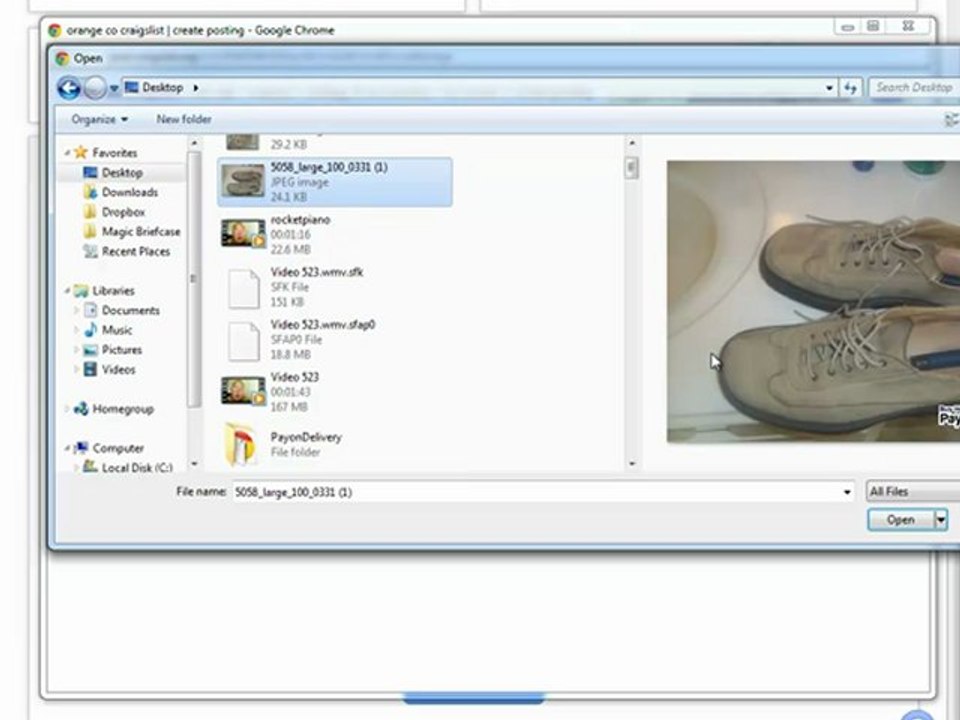The height and width of the screenshot is (720, 960).
Task: Select the Video 523 video thumbnail
Action: (x=243, y=391)
